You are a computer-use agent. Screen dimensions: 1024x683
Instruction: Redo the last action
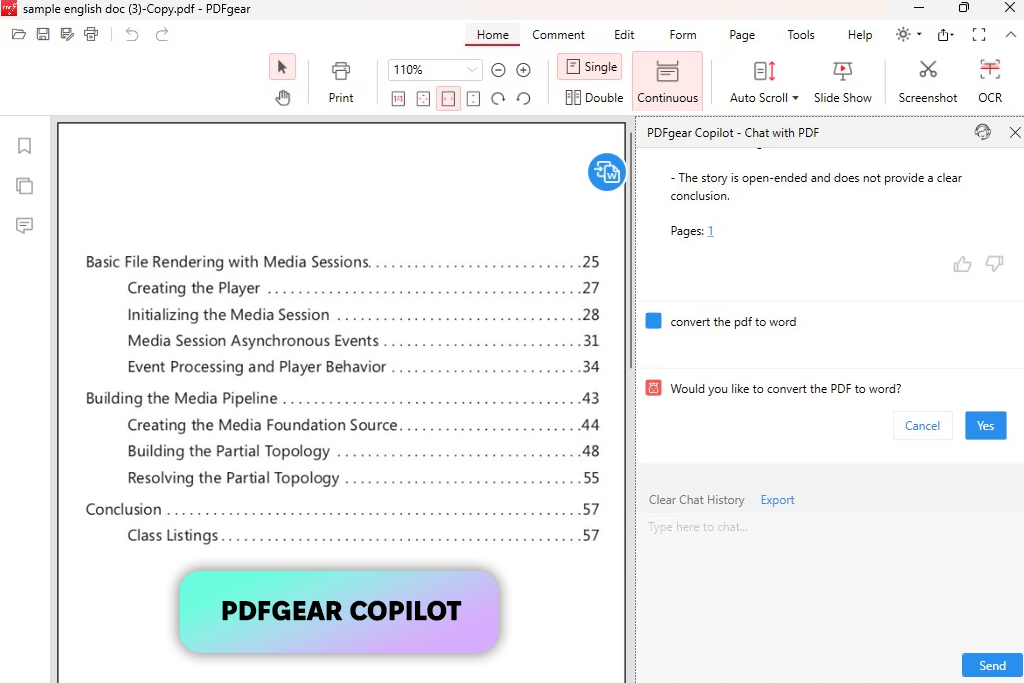click(x=161, y=34)
